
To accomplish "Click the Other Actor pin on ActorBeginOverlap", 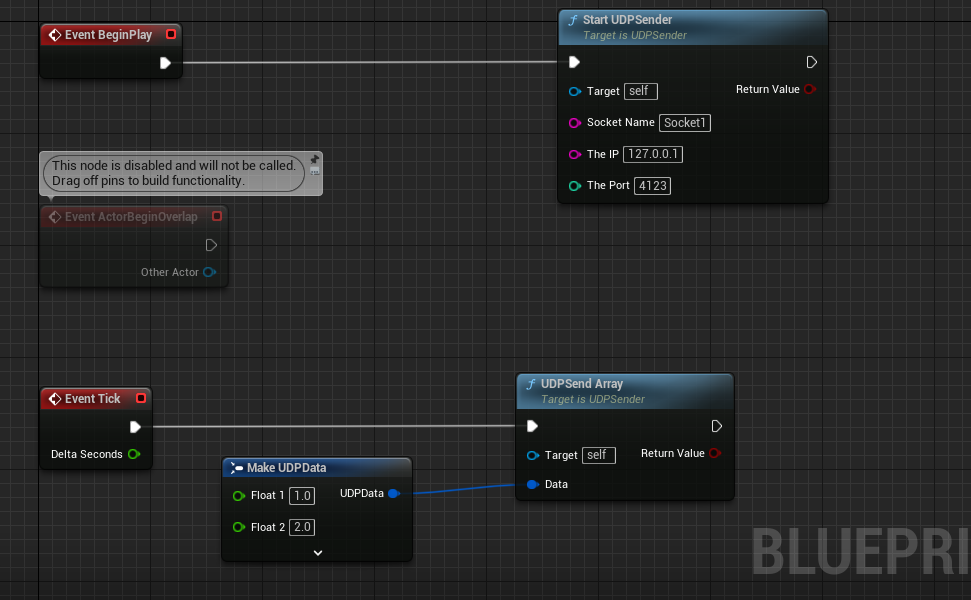I will [x=211, y=271].
